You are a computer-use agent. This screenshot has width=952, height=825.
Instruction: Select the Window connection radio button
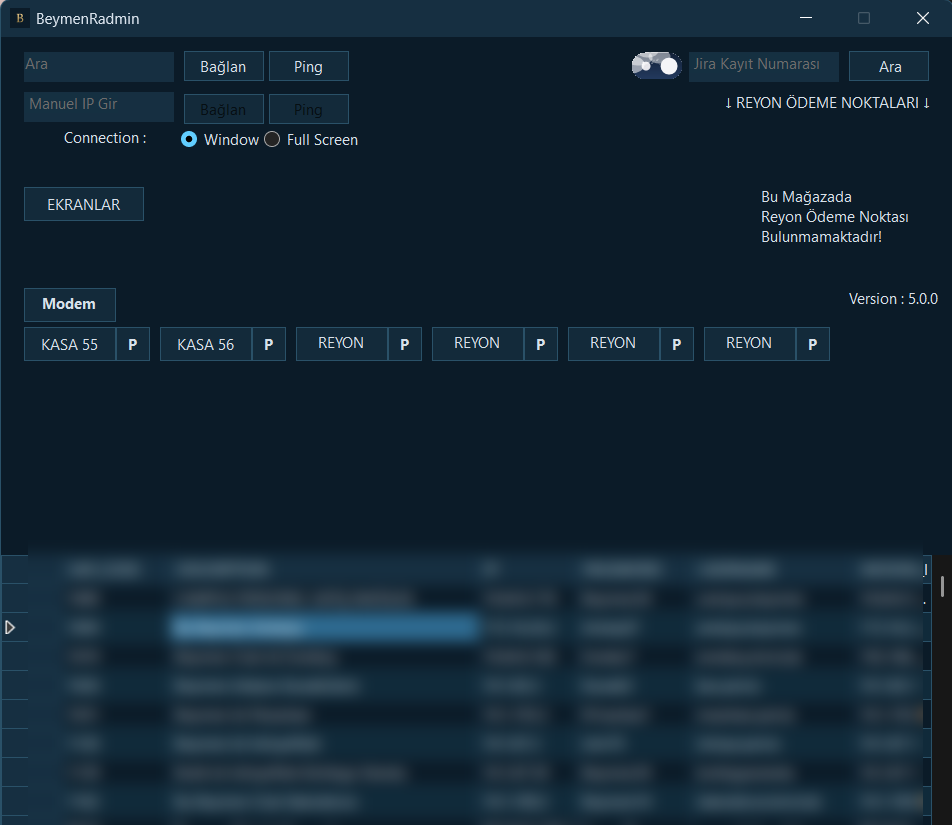coord(189,140)
